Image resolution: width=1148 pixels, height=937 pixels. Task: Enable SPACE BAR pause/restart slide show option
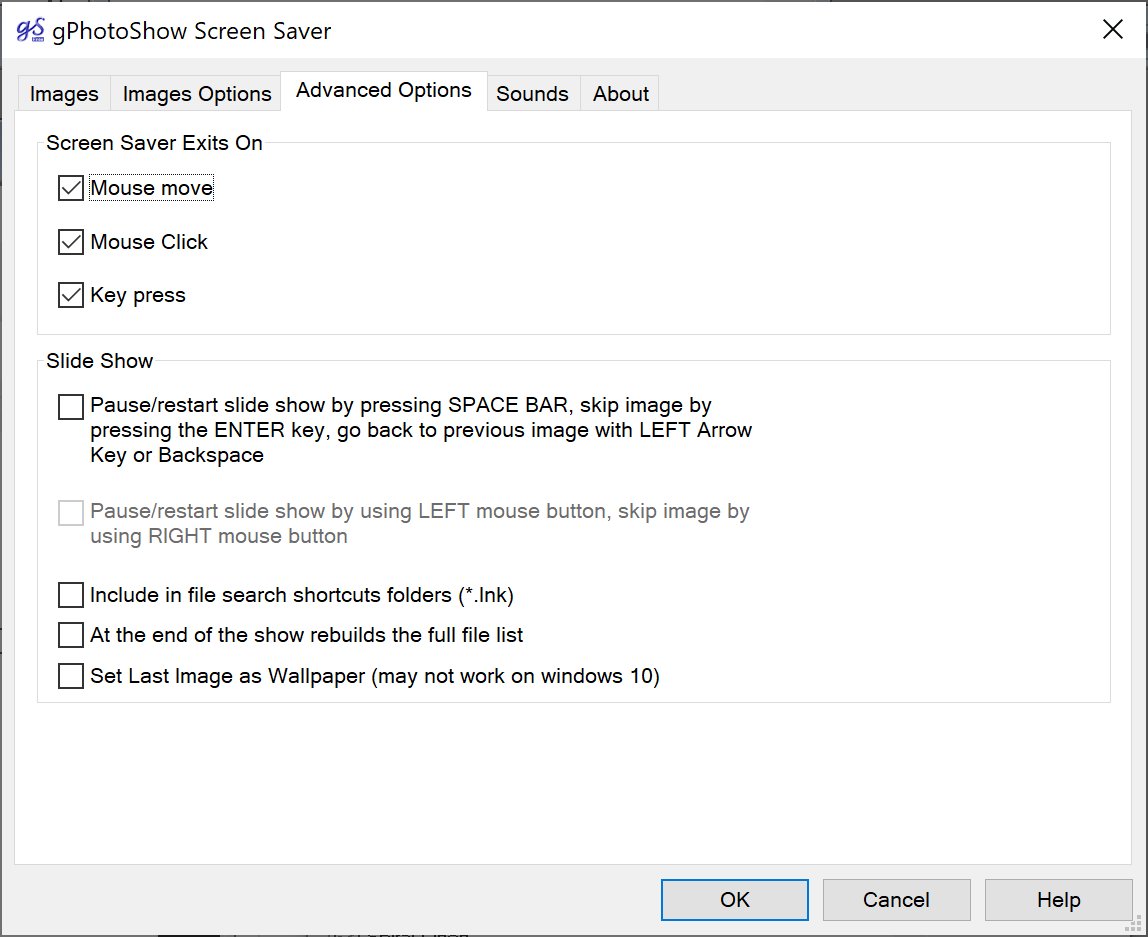click(71, 406)
